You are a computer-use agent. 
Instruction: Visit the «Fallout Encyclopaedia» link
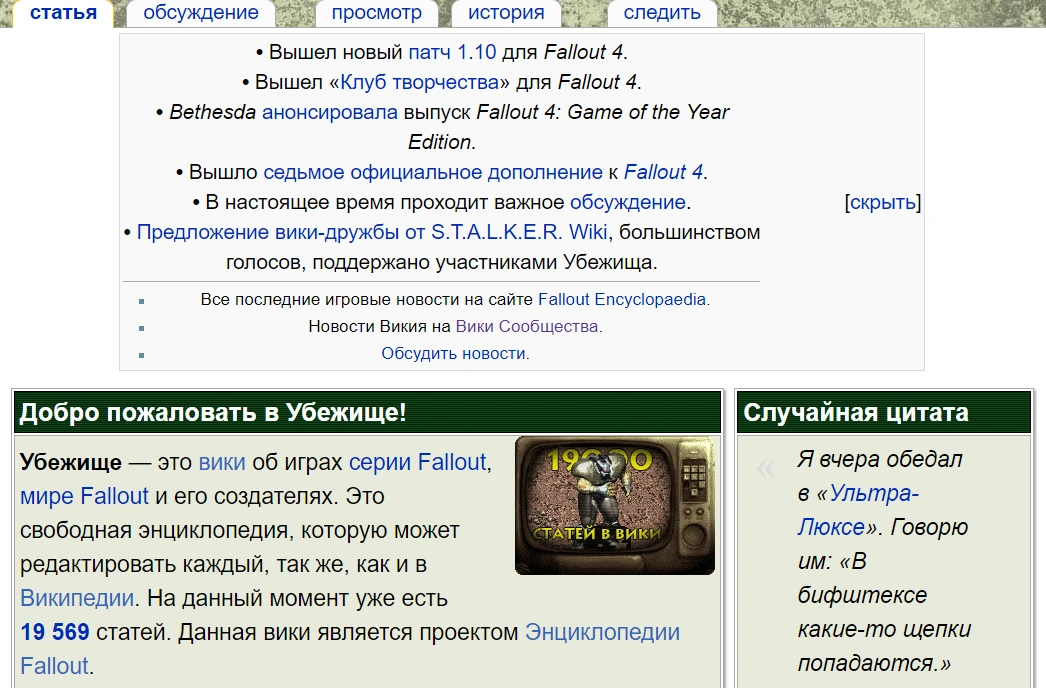click(x=622, y=300)
